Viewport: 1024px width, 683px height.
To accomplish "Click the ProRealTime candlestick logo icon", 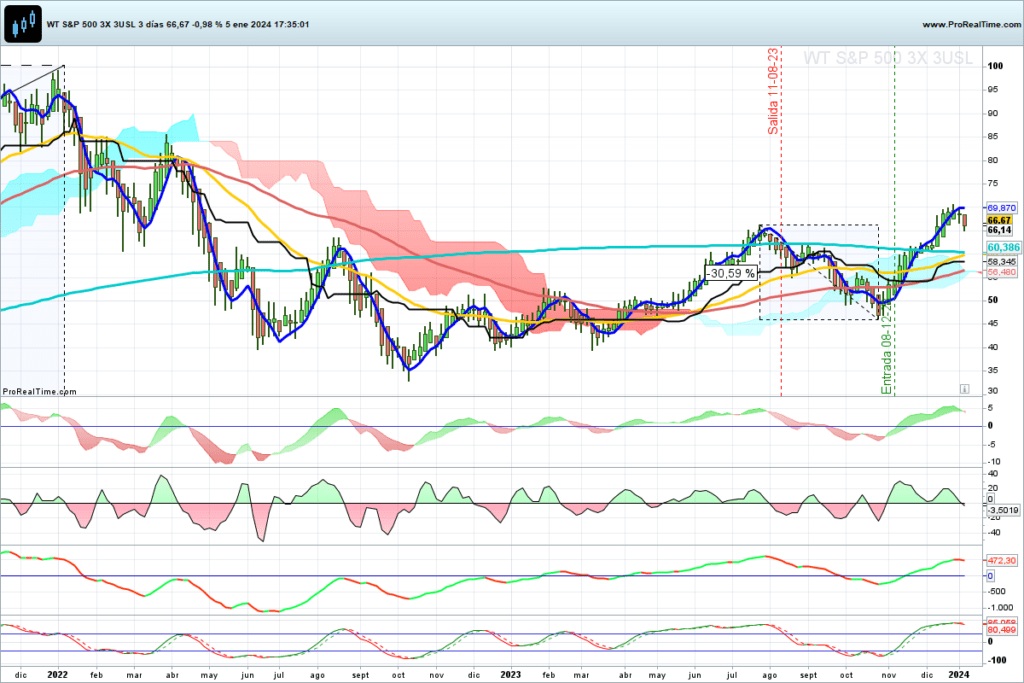I will coord(23,24).
